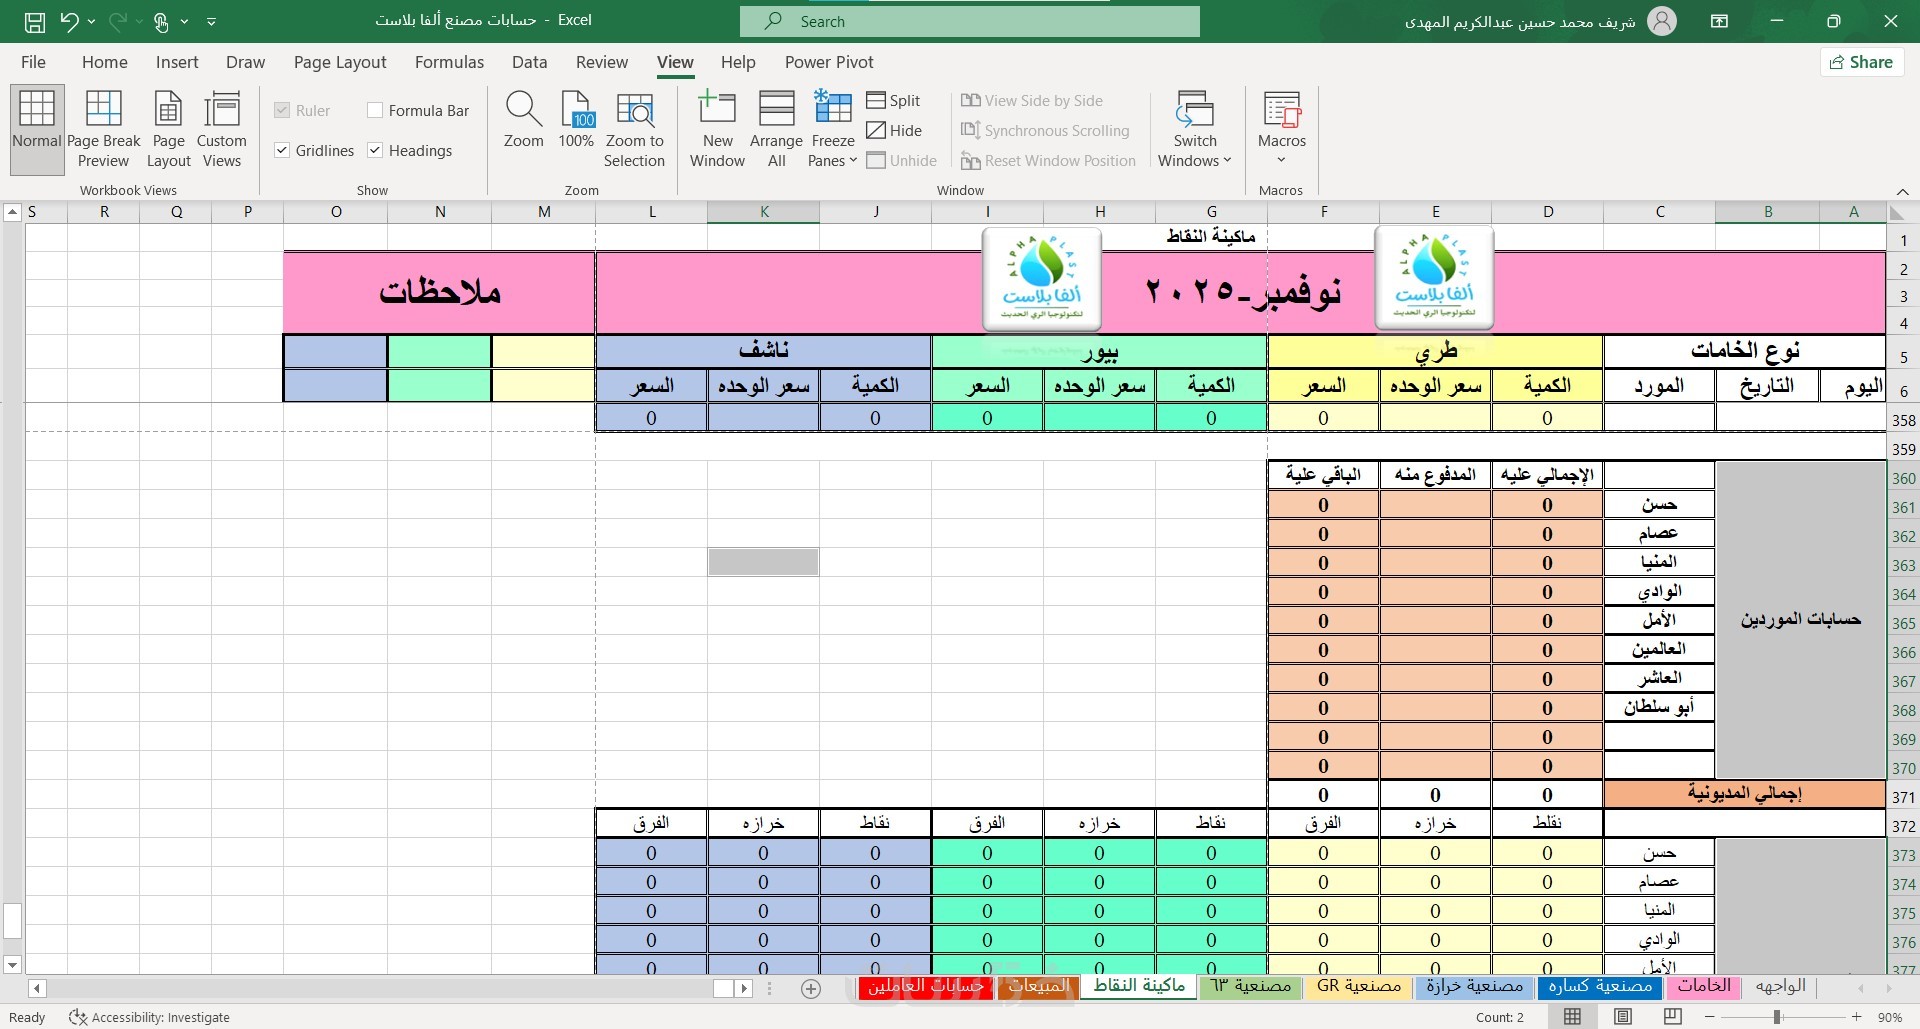The image size is (1920, 1029).
Task: Click the vertical scrollbar down arrow
Action: (12, 965)
